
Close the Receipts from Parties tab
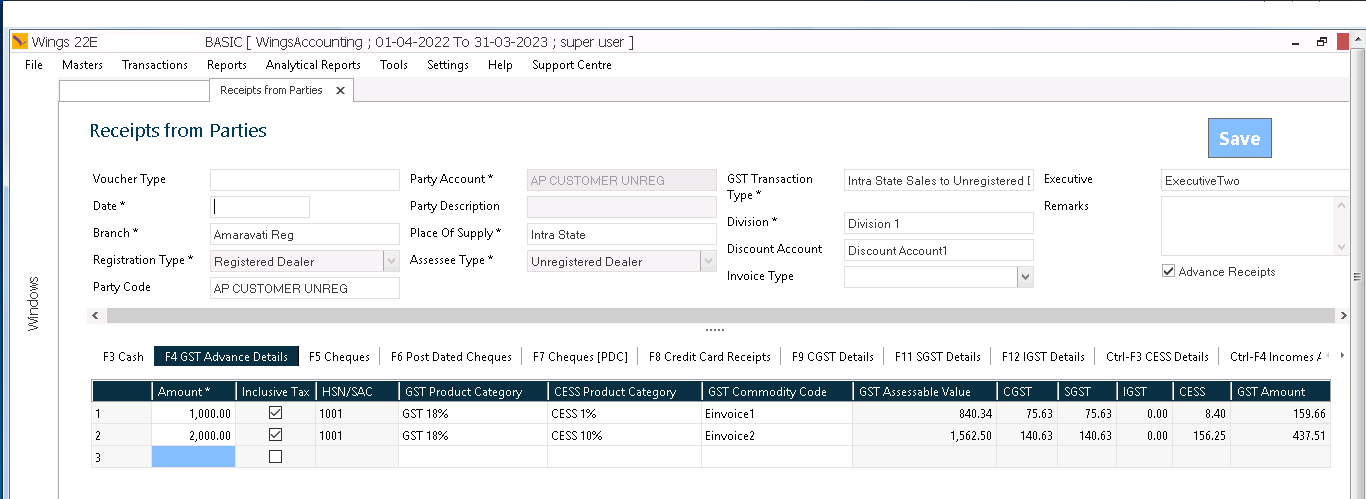click(x=340, y=90)
